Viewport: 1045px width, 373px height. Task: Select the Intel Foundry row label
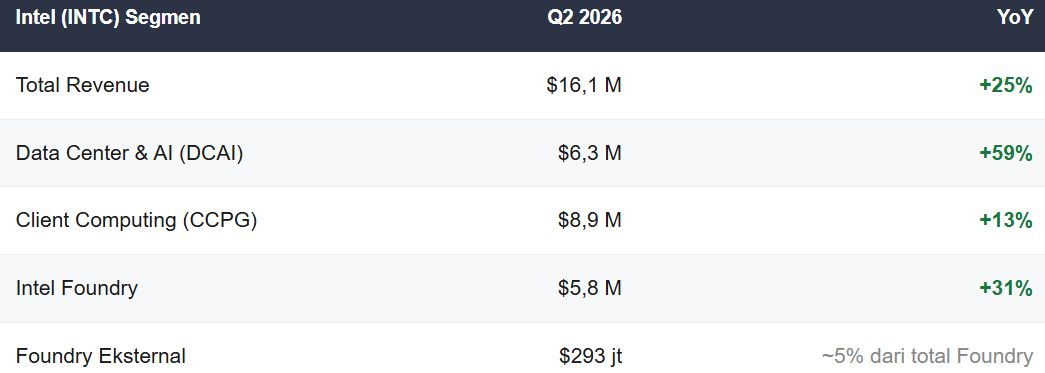coord(77,288)
